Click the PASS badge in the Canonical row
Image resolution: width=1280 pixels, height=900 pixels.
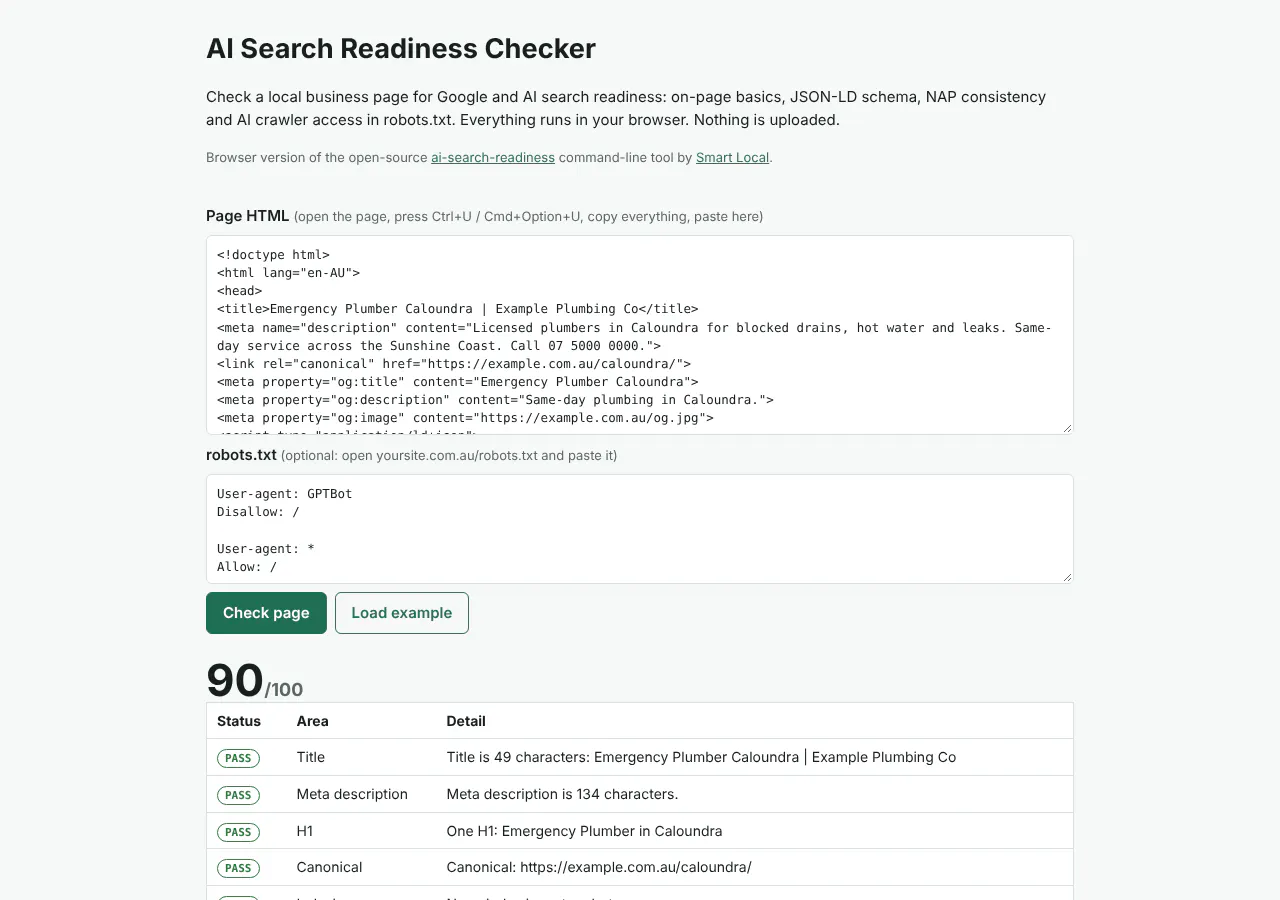238,868
